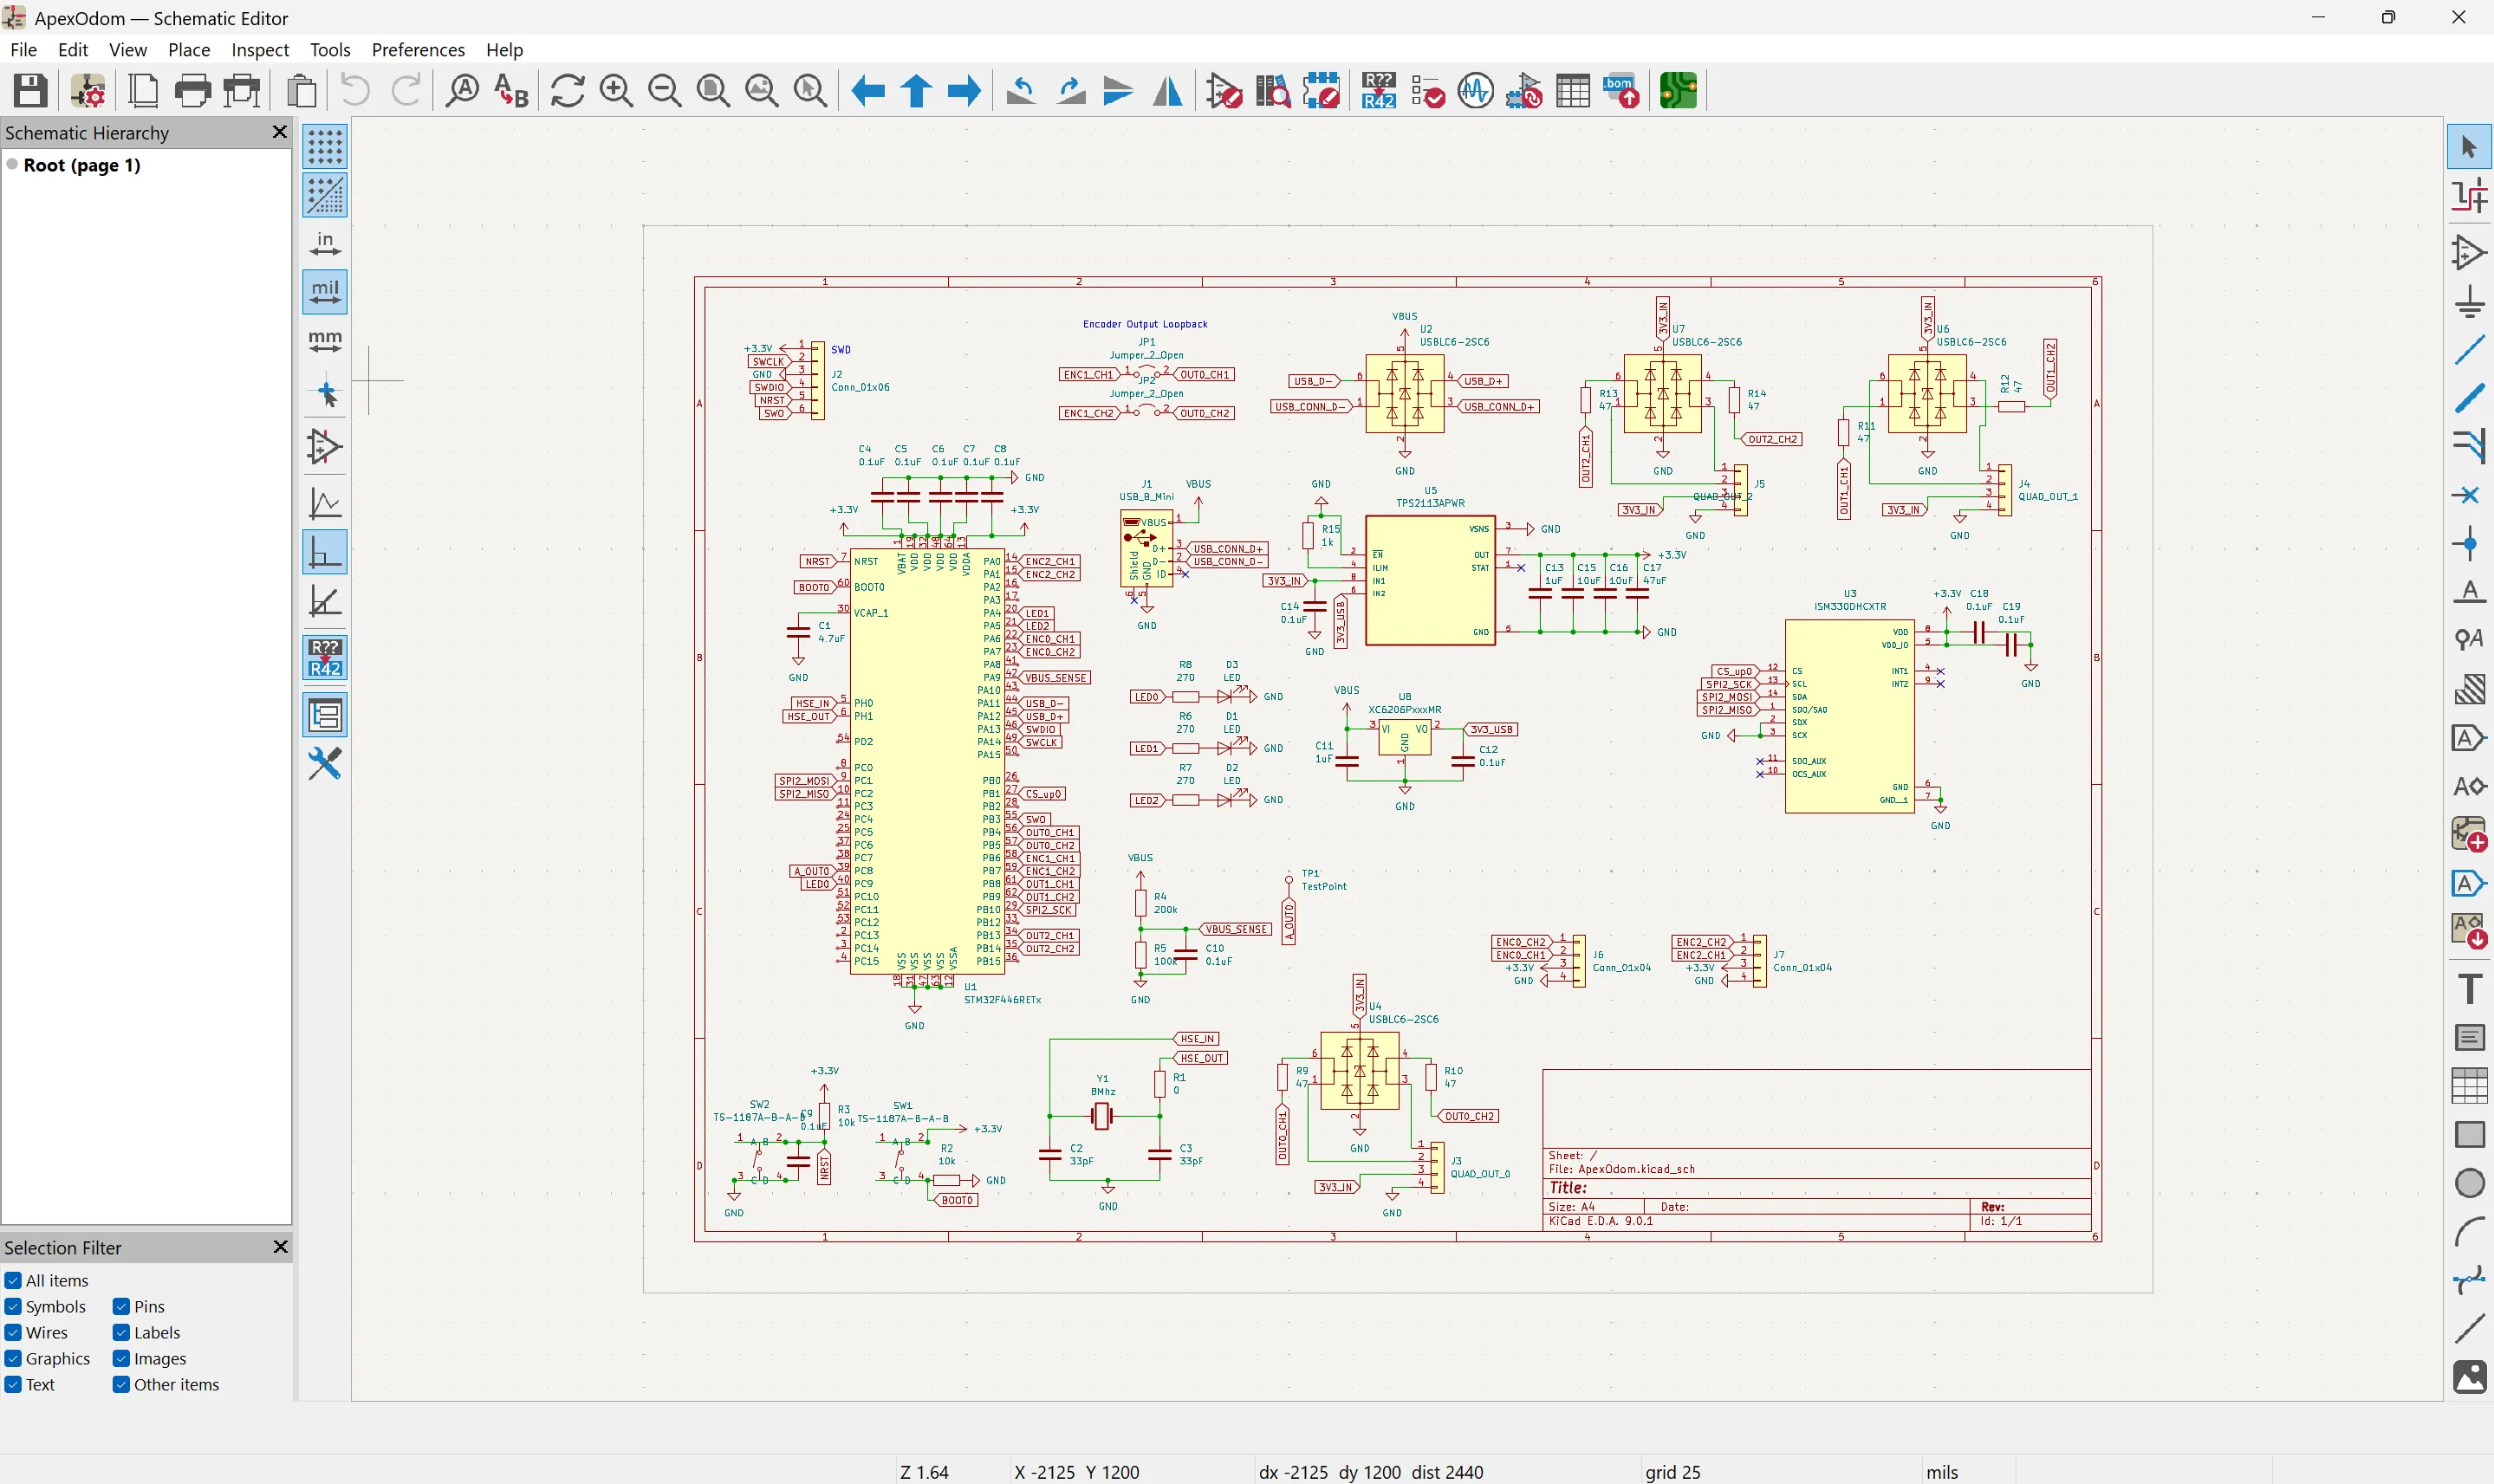Viewport: 2494px width, 1484px height.
Task: Mirror selection horizontally
Action: pos(1167,91)
